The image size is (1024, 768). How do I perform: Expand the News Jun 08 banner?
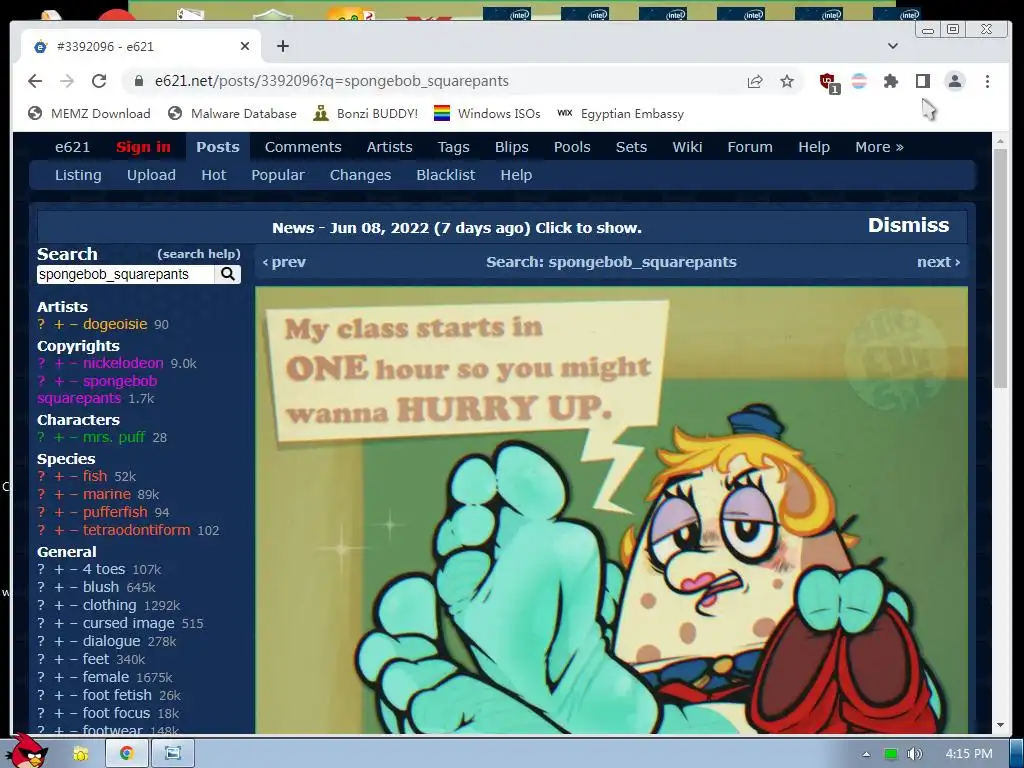pos(456,228)
